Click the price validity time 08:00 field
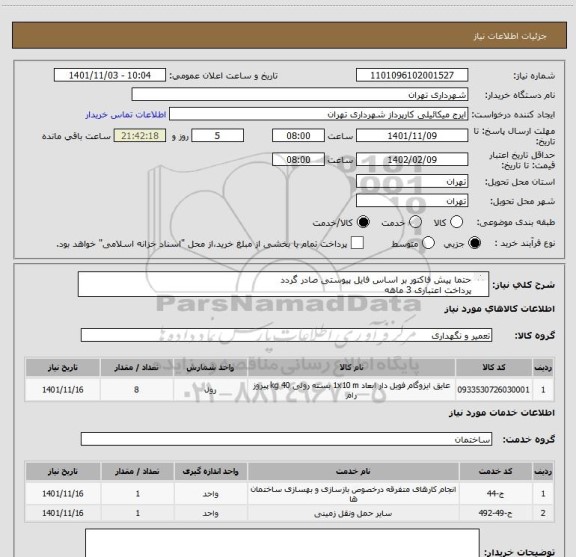The image size is (576, 557). coord(298,159)
